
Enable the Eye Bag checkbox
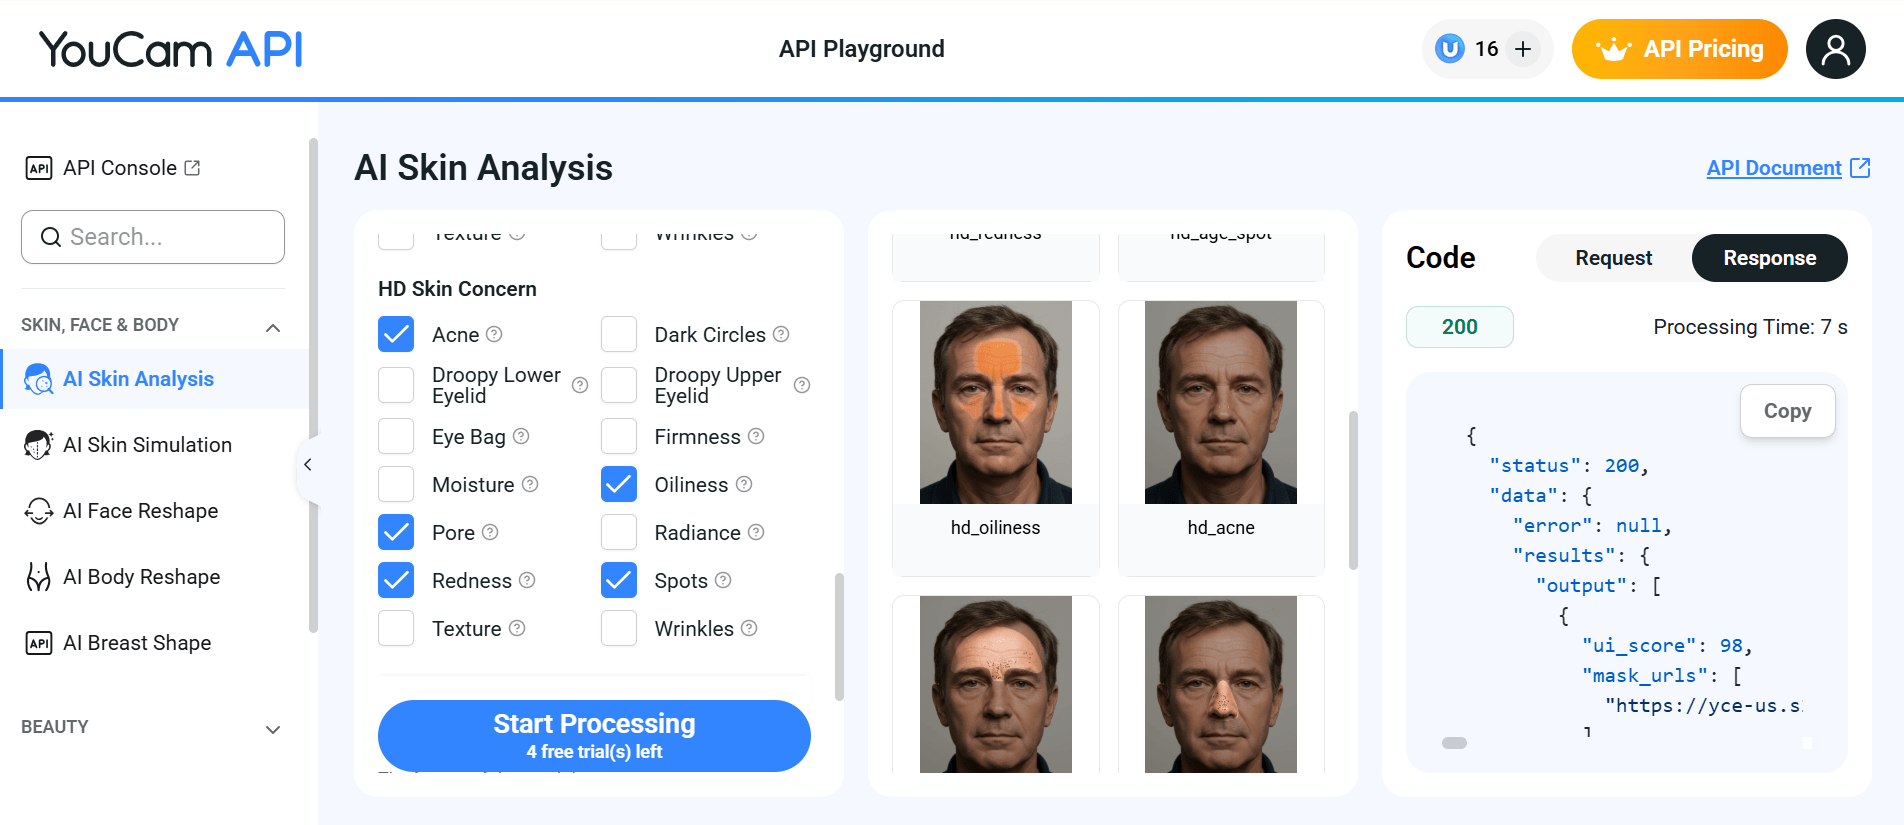coord(396,436)
